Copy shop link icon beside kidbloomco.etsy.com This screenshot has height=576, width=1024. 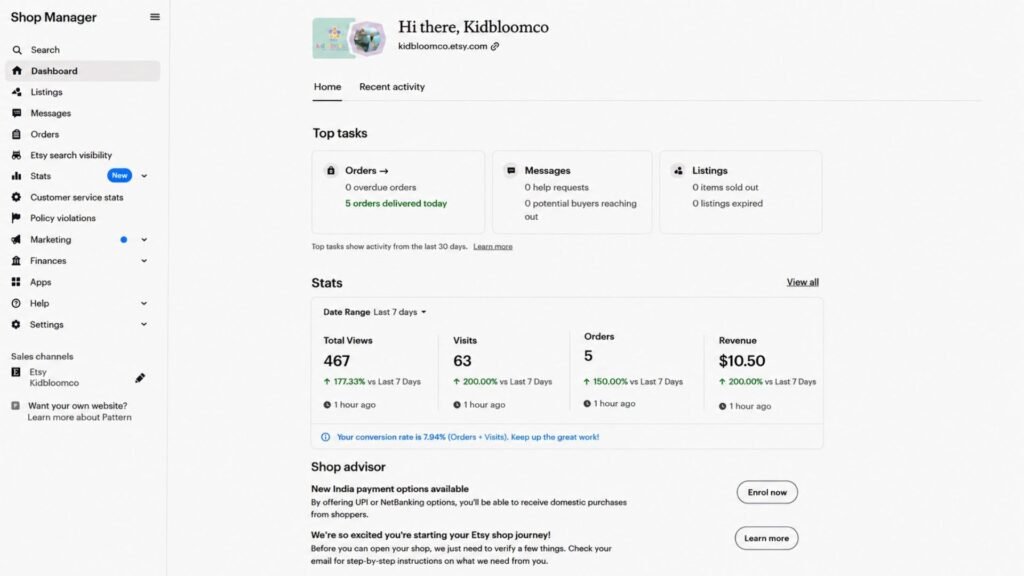[x=495, y=46]
